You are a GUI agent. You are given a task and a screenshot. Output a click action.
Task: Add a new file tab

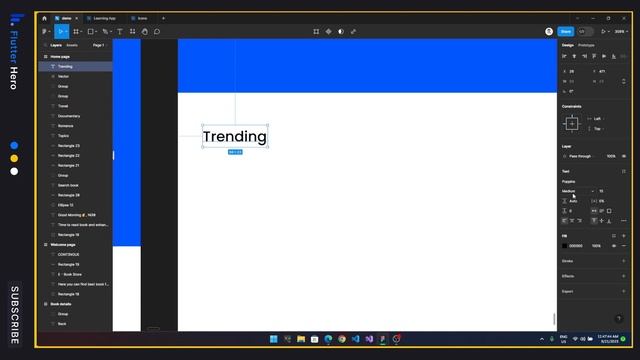(163, 18)
